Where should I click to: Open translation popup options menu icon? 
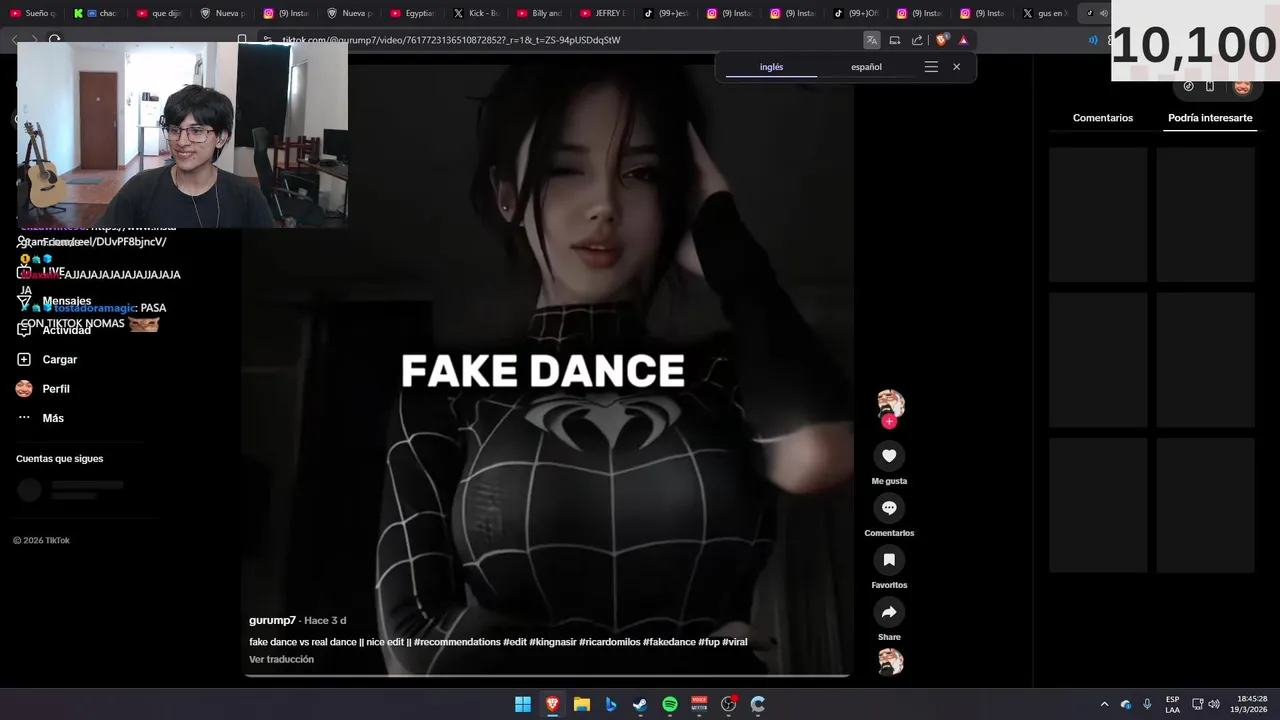click(x=931, y=67)
